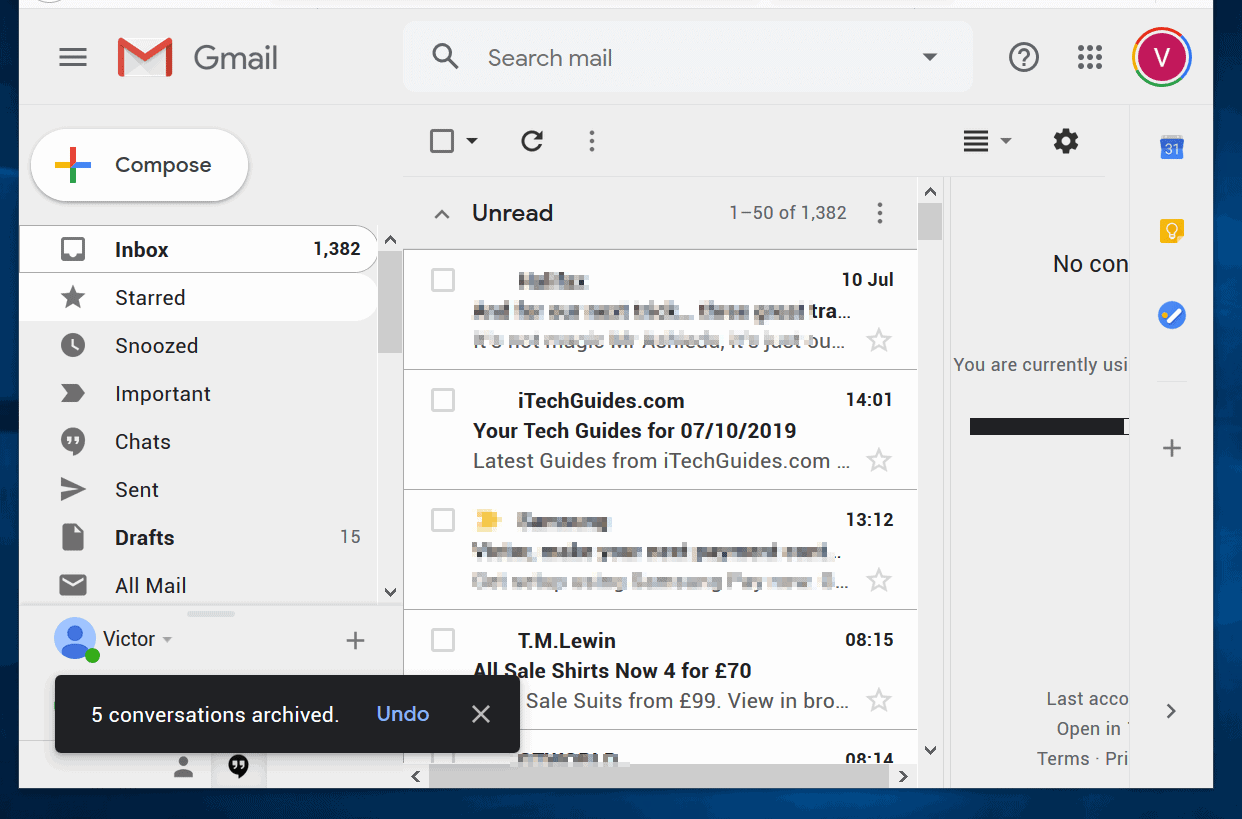Open search options dropdown in search bar
This screenshot has width=1242, height=819.
[x=929, y=57]
